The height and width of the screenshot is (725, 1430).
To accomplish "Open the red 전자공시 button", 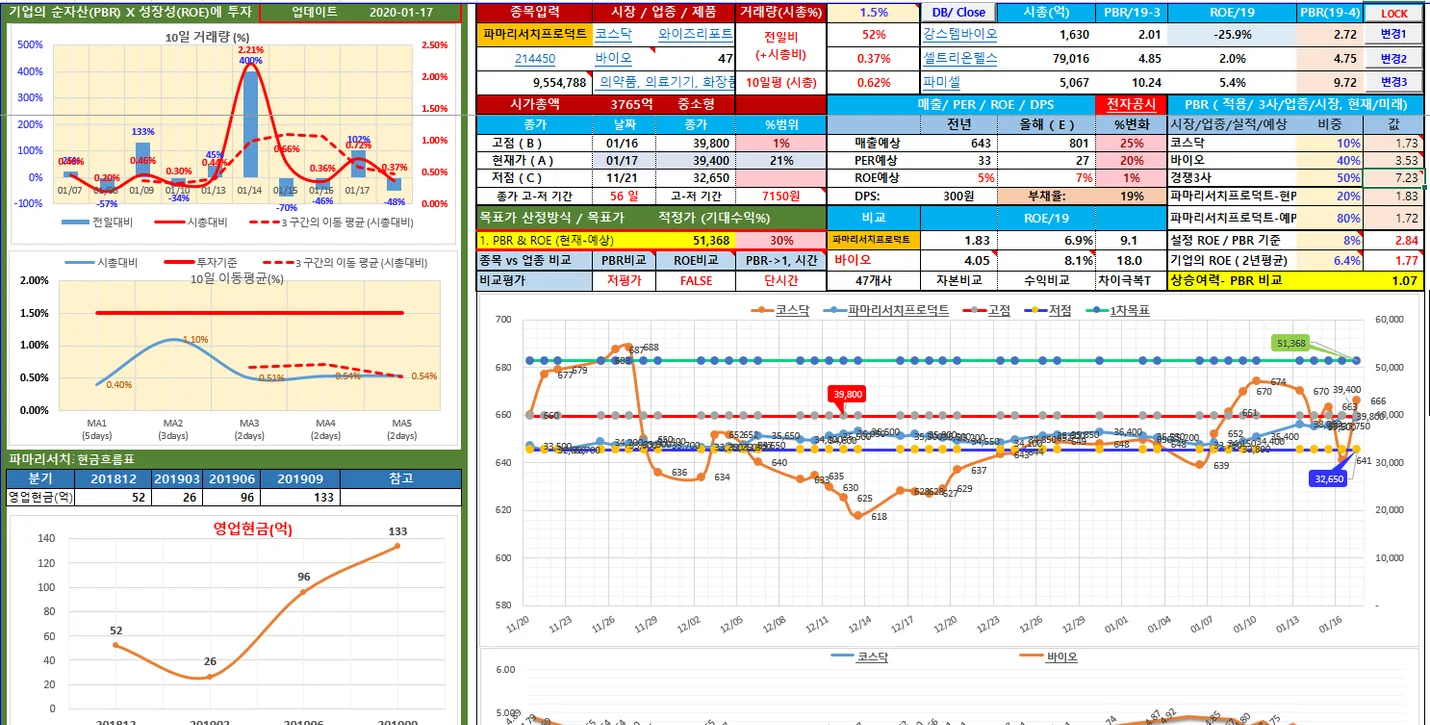I will click(x=1132, y=104).
